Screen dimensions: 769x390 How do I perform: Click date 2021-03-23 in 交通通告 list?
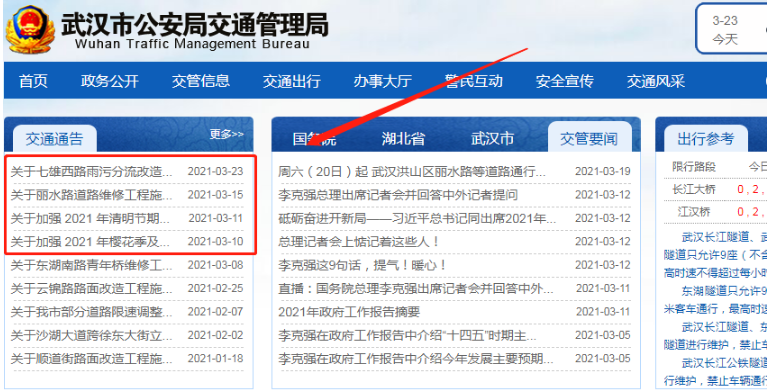tap(215, 172)
